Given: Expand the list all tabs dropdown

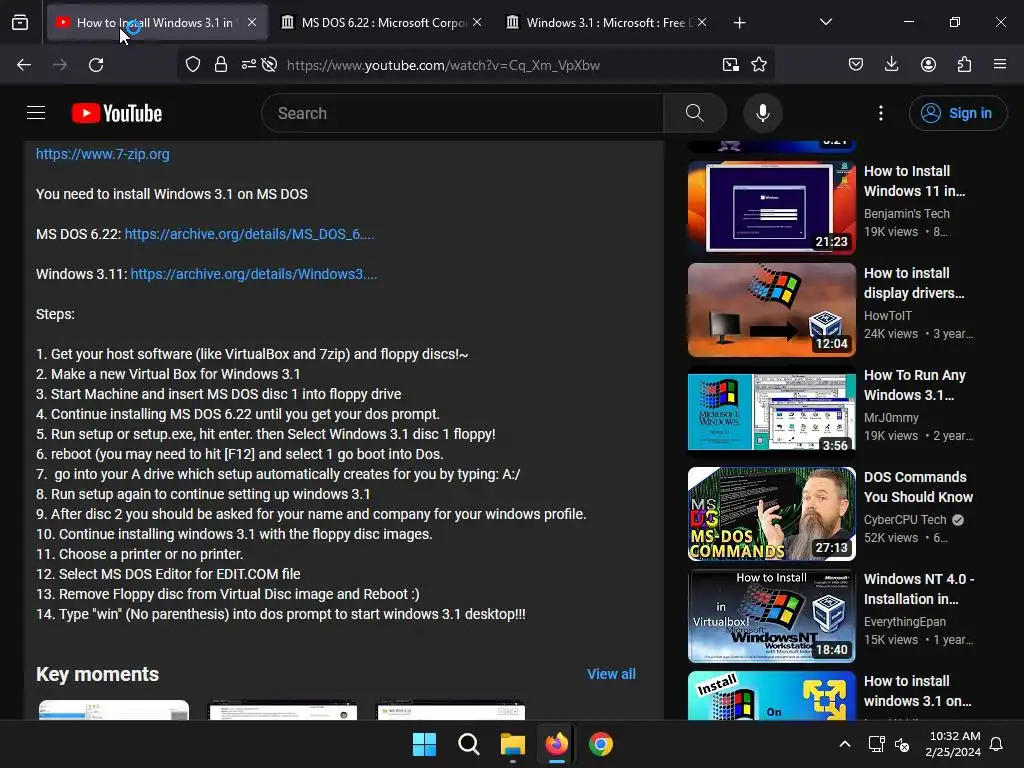Looking at the screenshot, I should pos(825,22).
